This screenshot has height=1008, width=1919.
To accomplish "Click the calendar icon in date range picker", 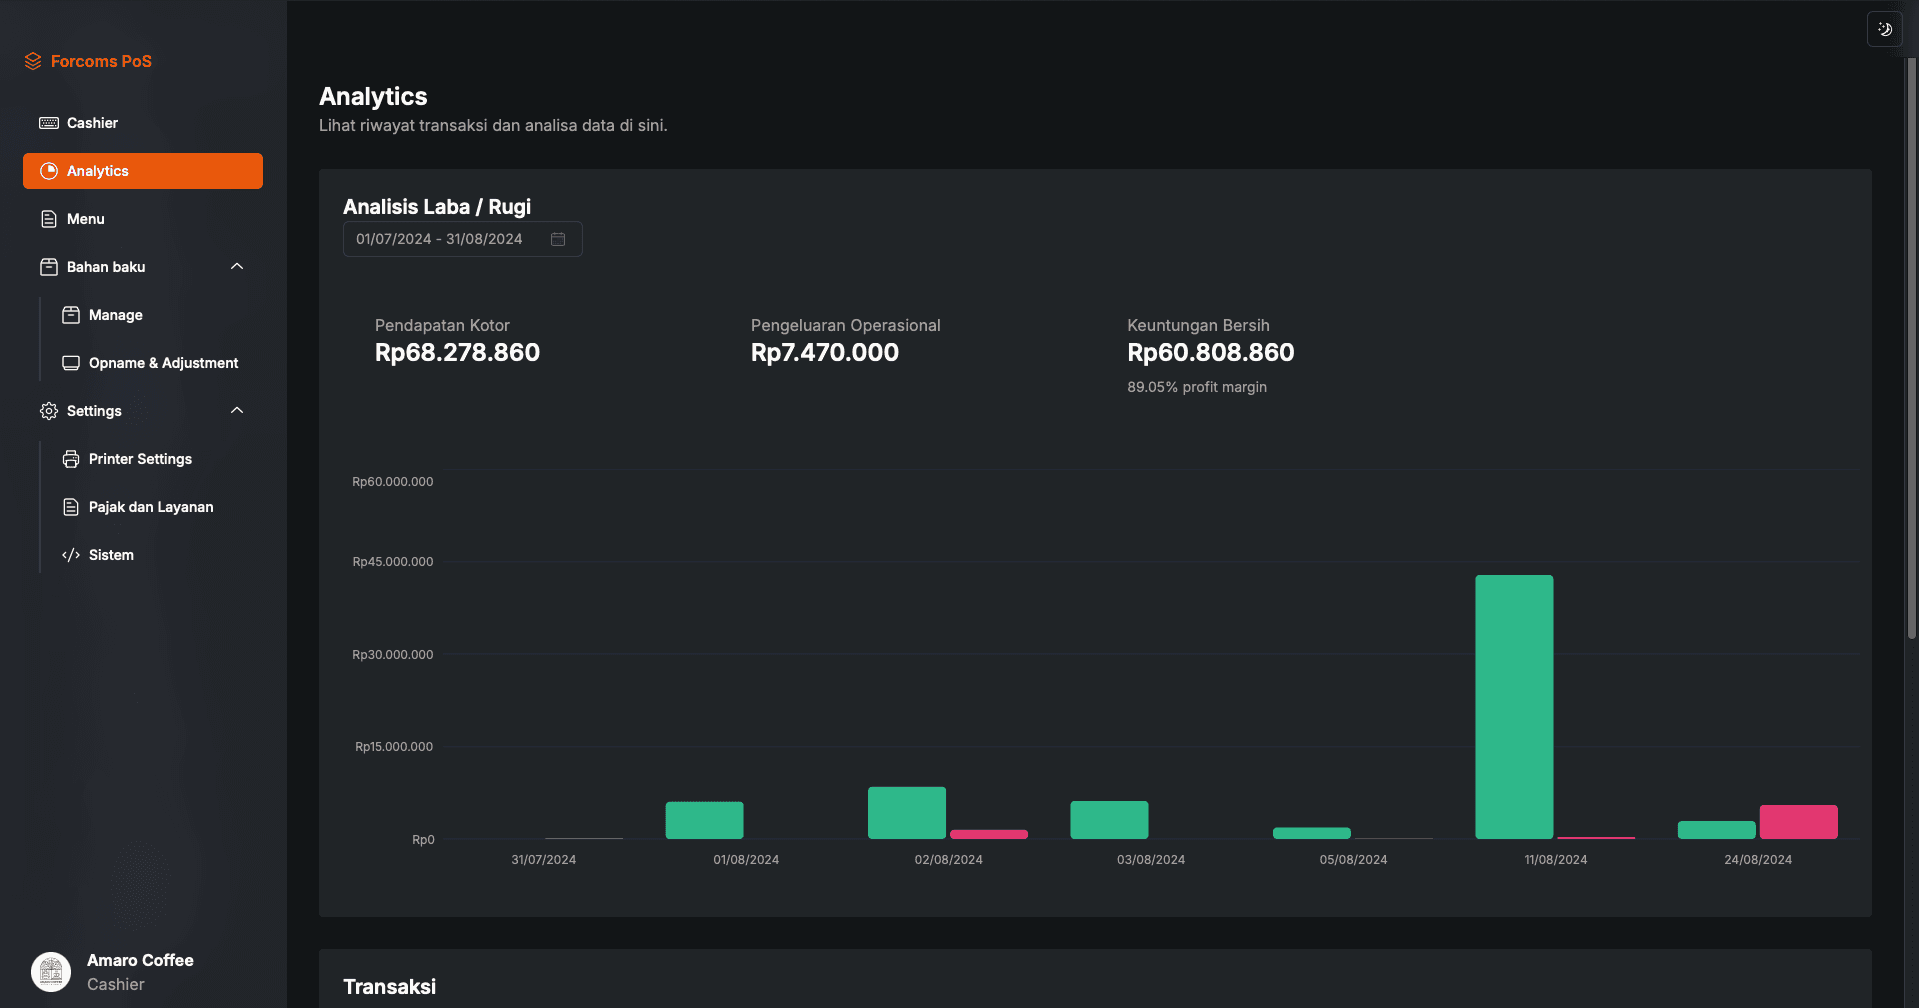I will tap(558, 239).
